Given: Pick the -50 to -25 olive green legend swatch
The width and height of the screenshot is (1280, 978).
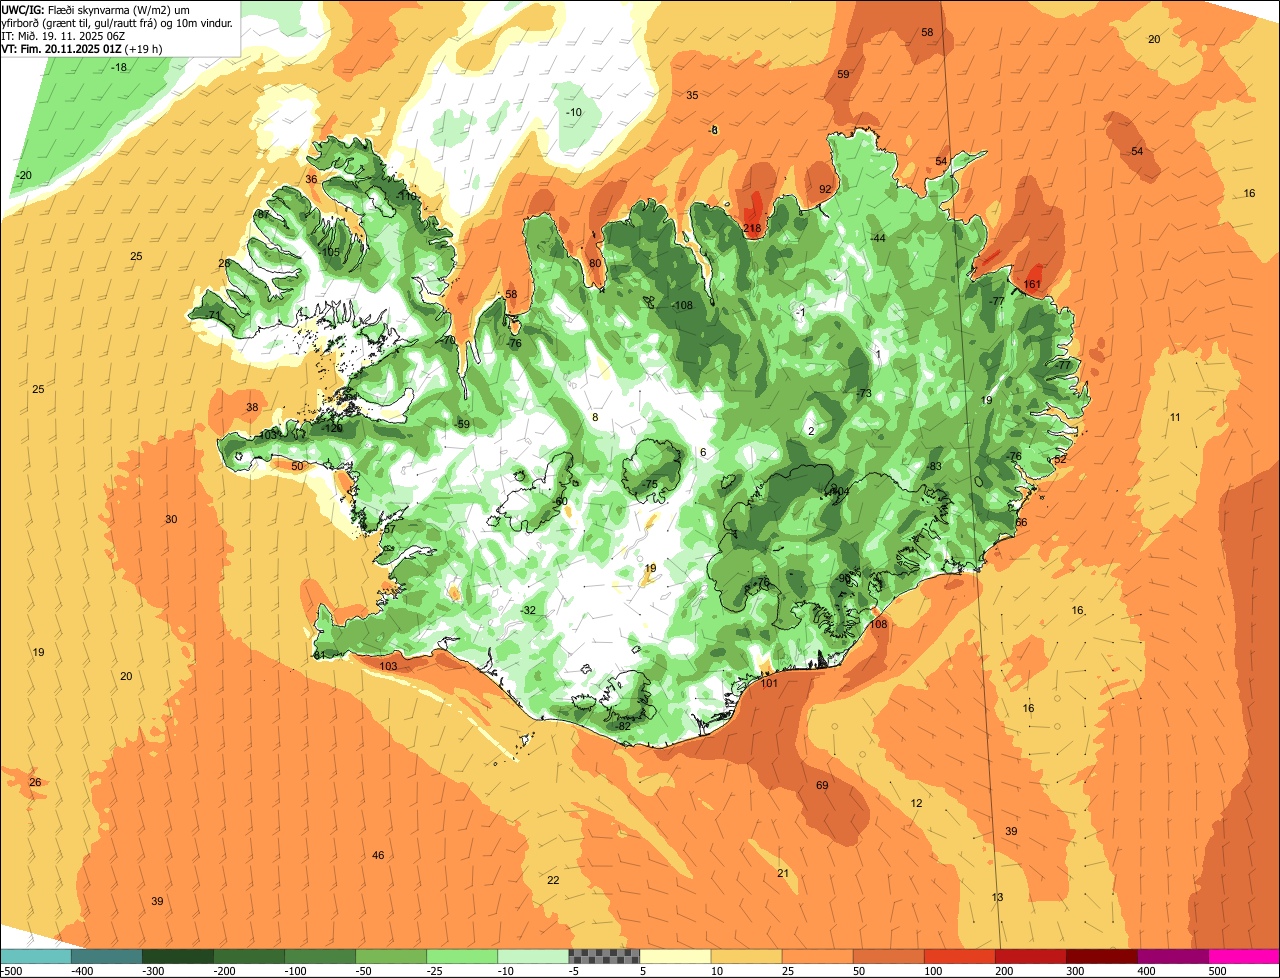Looking at the screenshot, I should pos(391,956).
